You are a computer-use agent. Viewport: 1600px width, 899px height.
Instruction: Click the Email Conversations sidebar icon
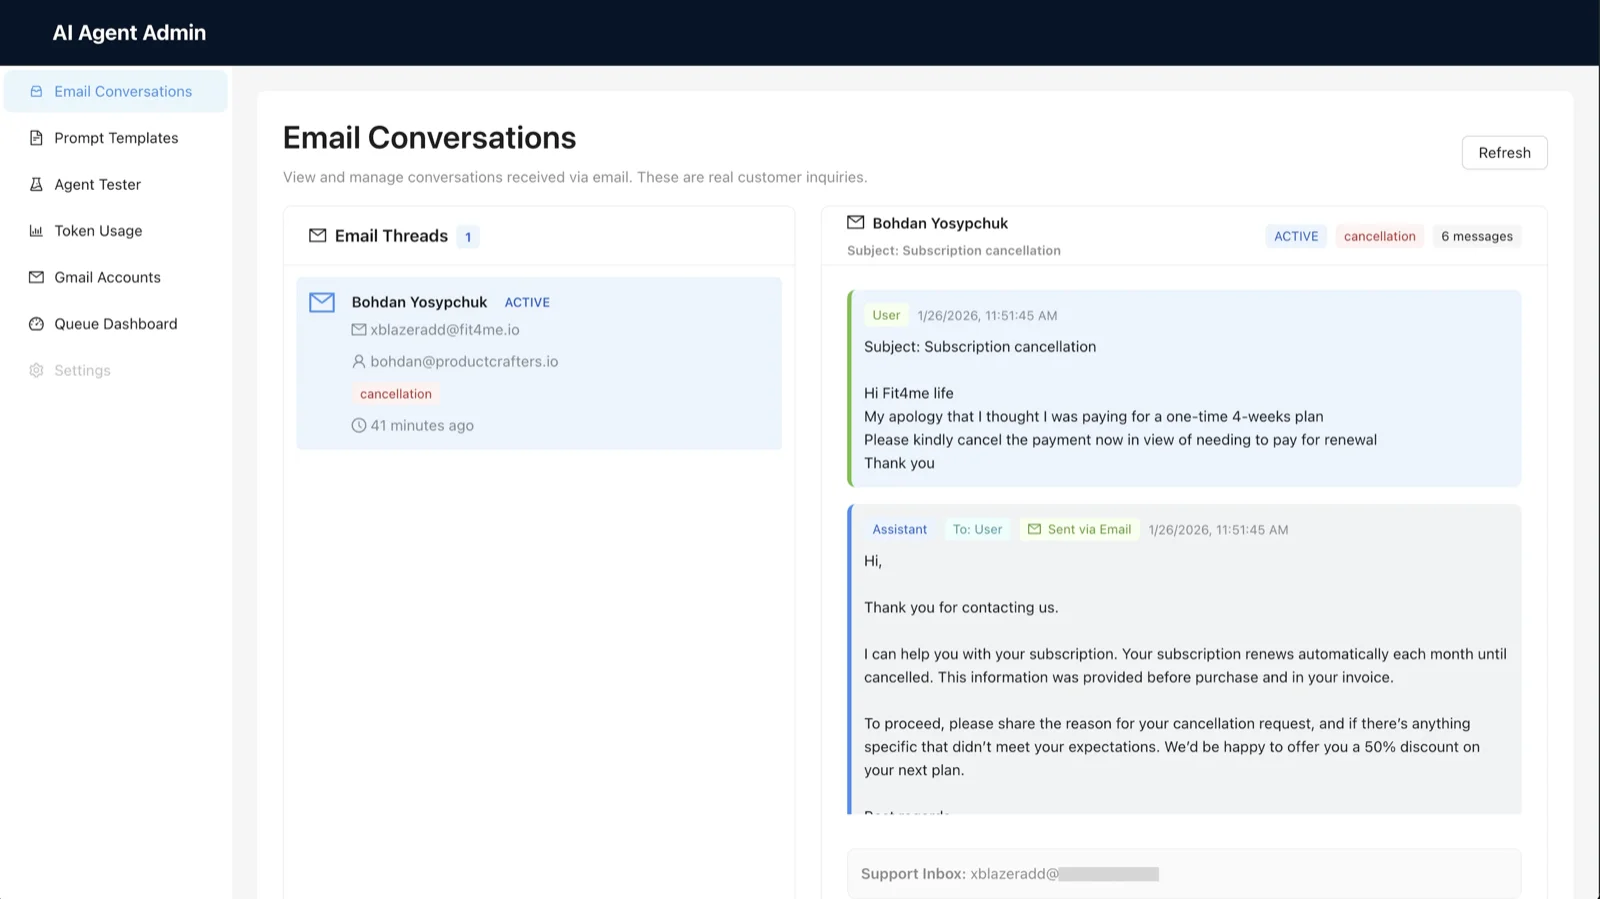[36, 91]
